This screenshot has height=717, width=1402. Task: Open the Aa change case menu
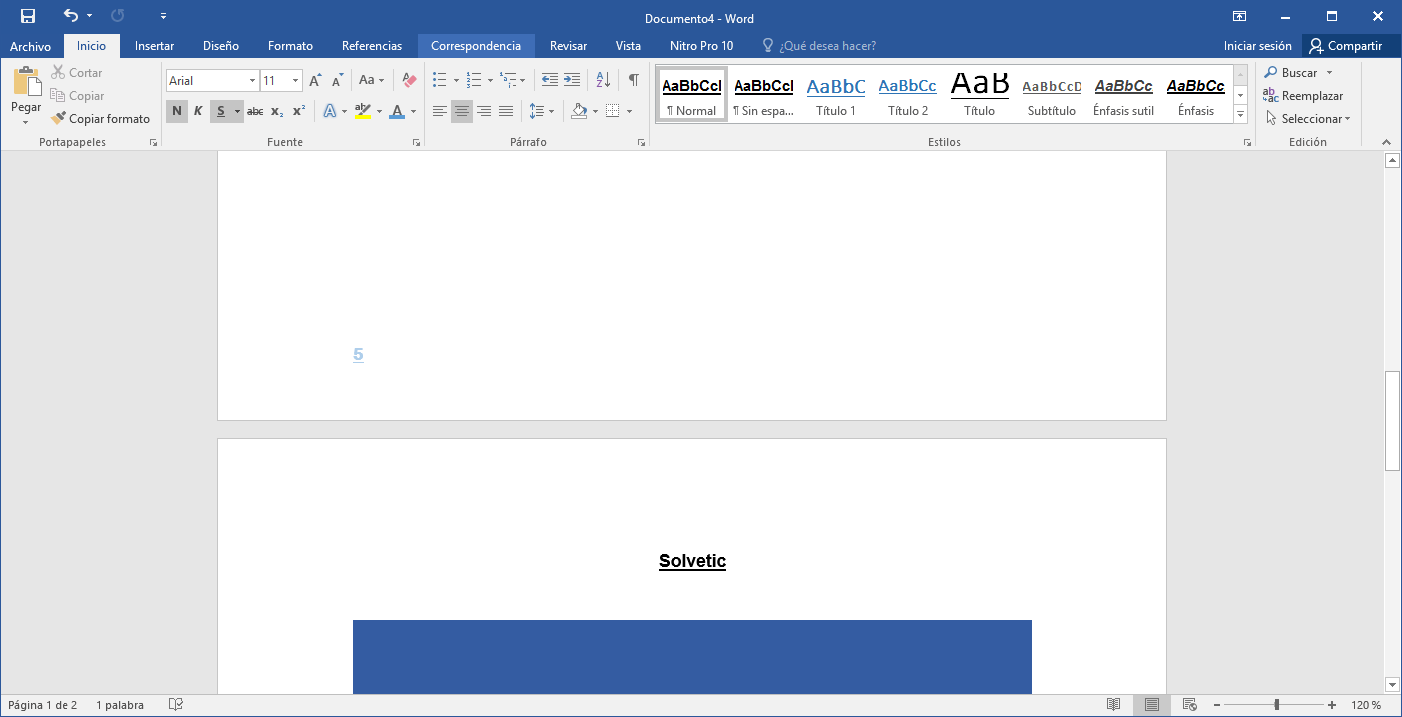pos(371,81)
